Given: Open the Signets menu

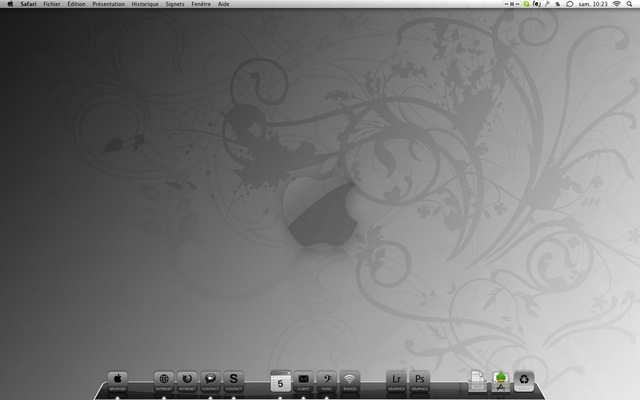Looking at the screenshot, I should [x=175, y=4].
